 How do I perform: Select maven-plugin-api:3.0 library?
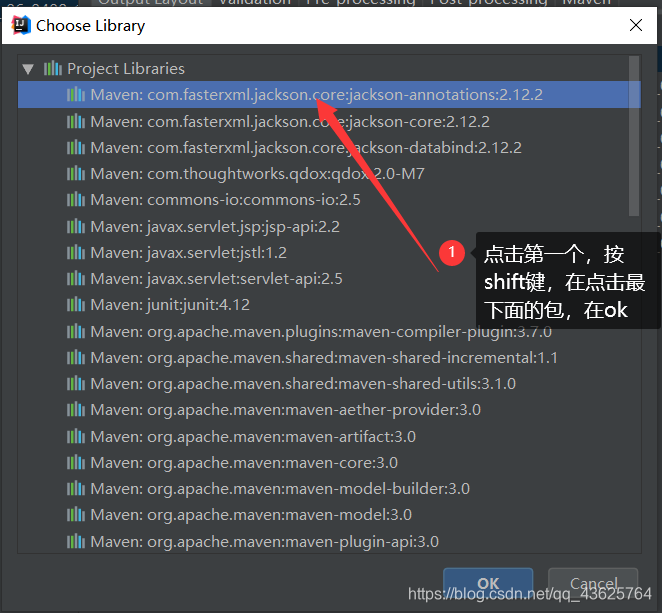tap(264, 542)
